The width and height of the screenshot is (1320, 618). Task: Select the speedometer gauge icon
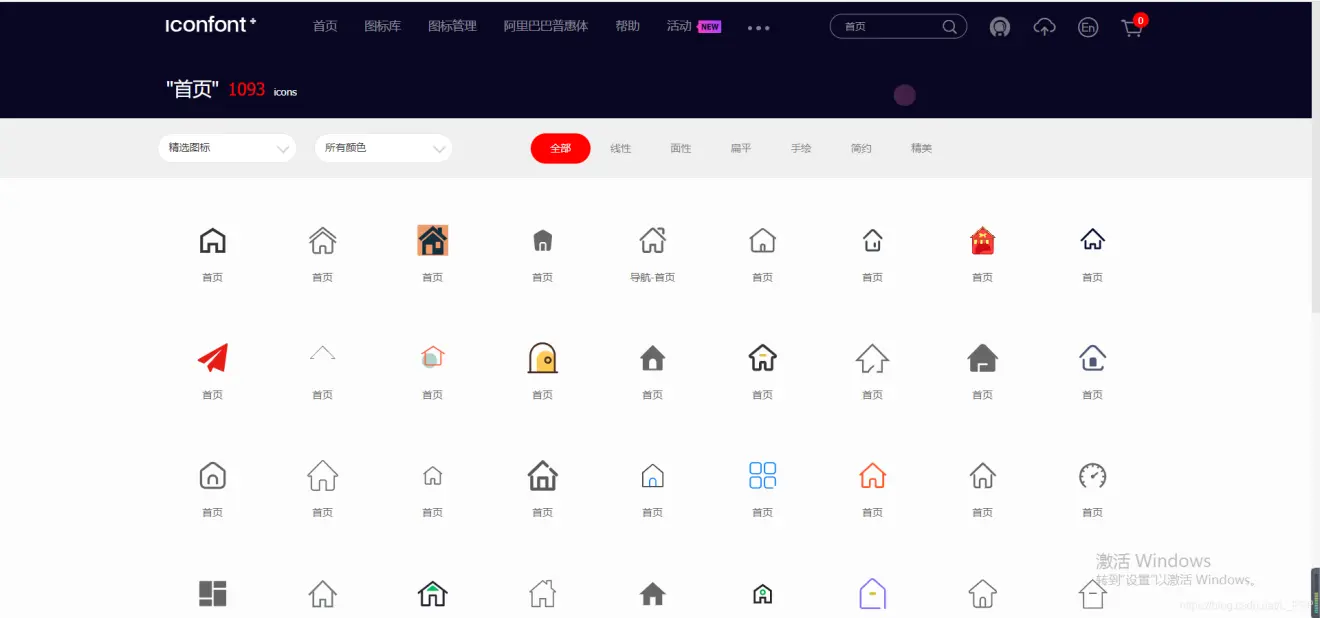point(1092,475)
